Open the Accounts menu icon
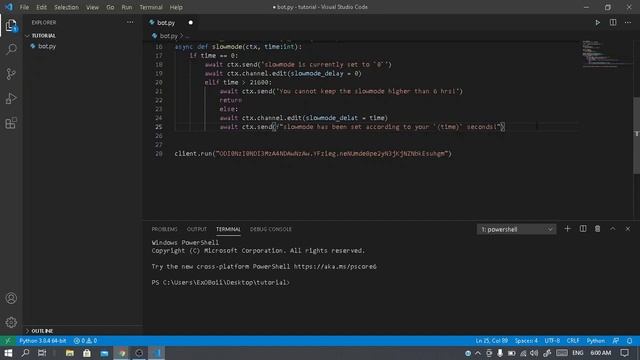Image resolution: width=640 pixels, height=360 pixels. pyautogui.click(x=11, y=298)
